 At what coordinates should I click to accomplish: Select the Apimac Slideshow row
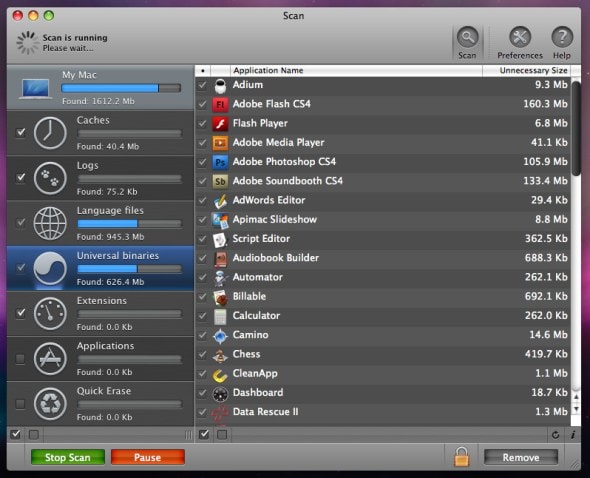click(383, 220)
